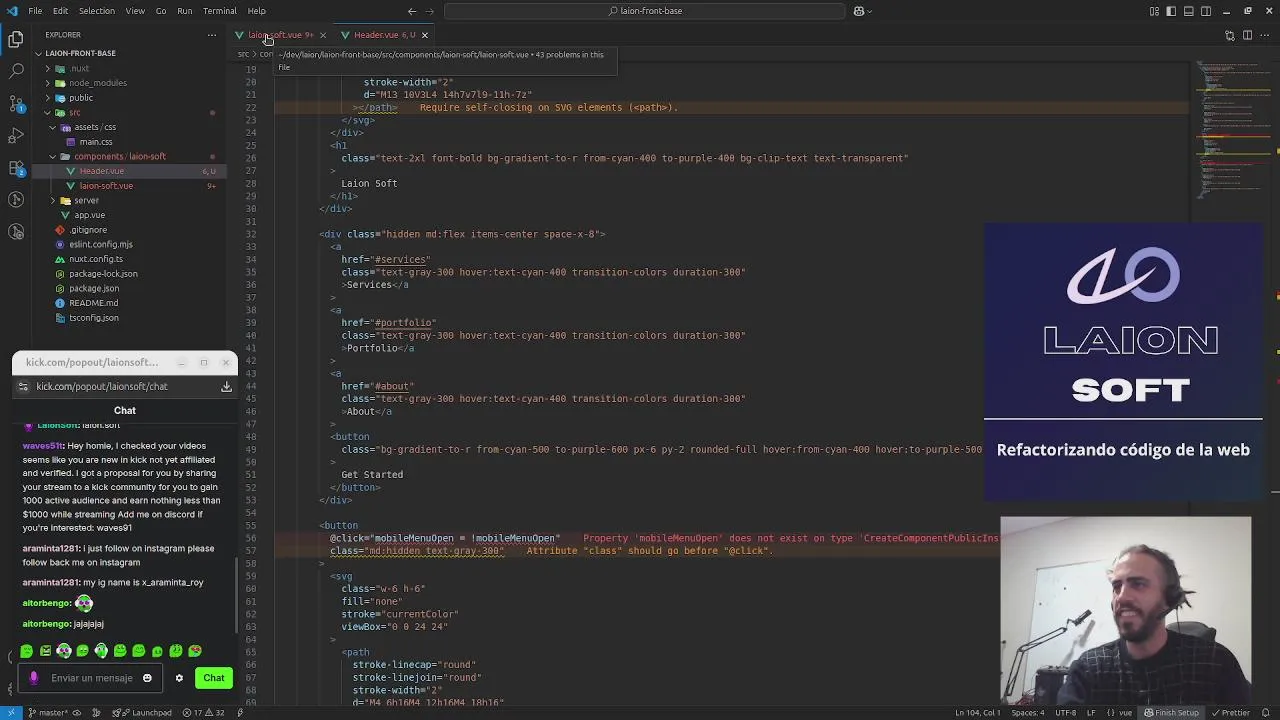
Task: Click the laion-front-base command search box
Action: coord(645,11)
